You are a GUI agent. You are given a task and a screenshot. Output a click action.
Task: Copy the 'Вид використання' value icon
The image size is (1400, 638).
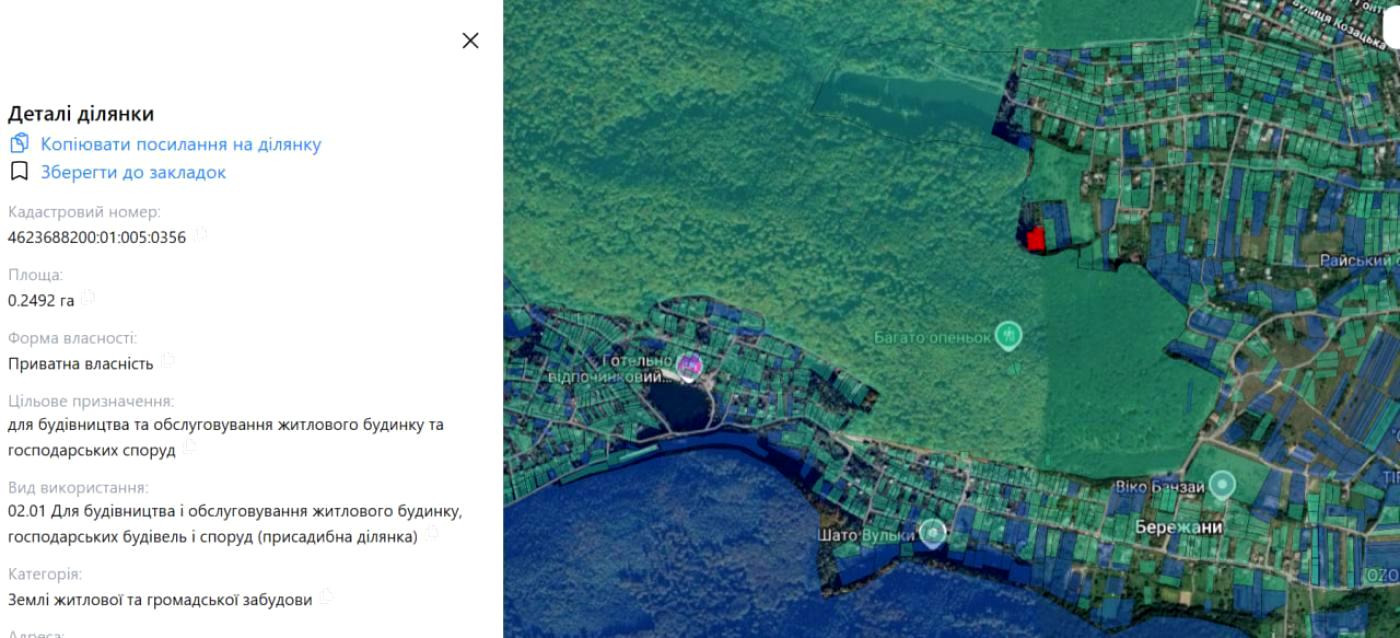tap(431, 534)
